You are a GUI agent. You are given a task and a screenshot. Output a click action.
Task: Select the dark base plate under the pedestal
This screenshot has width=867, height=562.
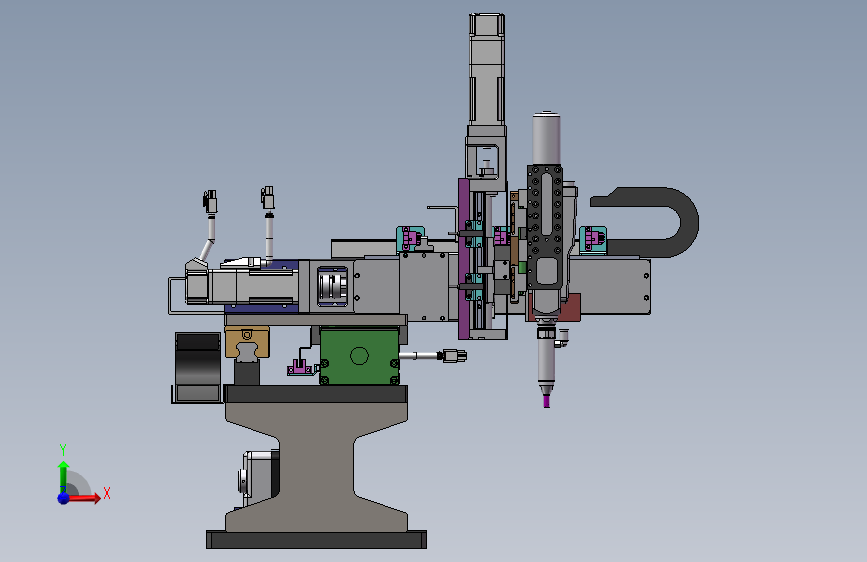316,540
